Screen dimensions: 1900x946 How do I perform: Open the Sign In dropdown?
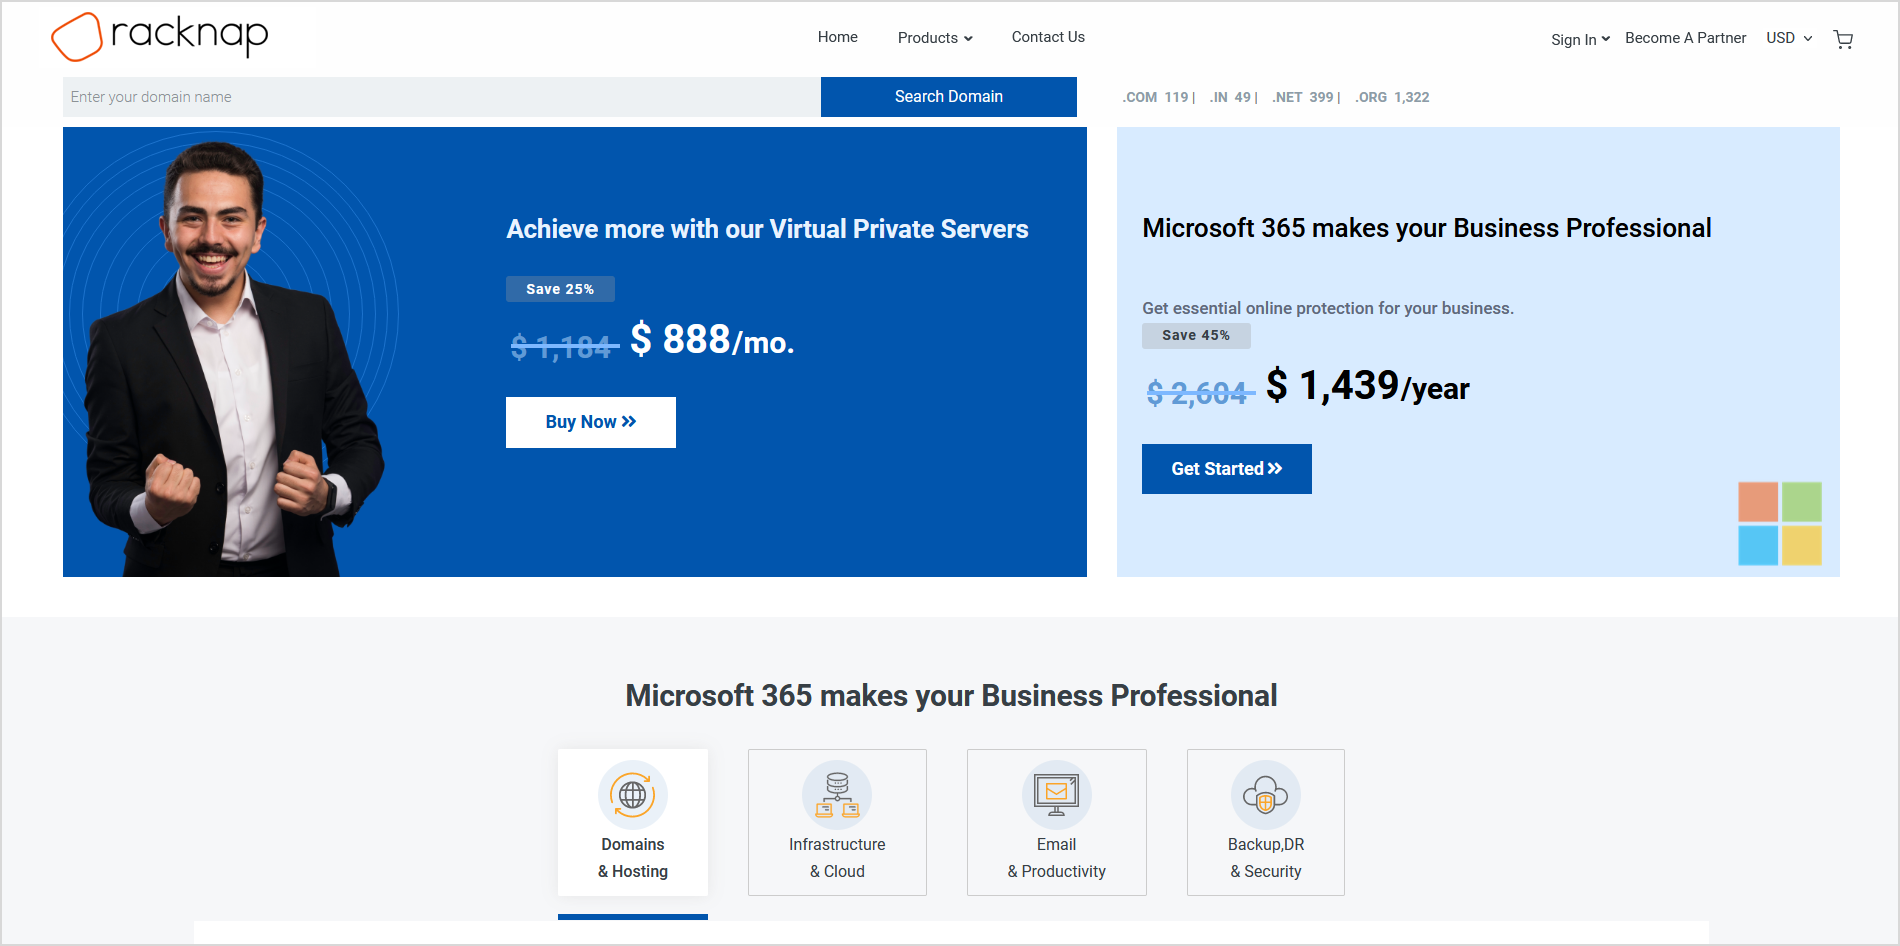pyautogui.click(x=1579, y=39)
